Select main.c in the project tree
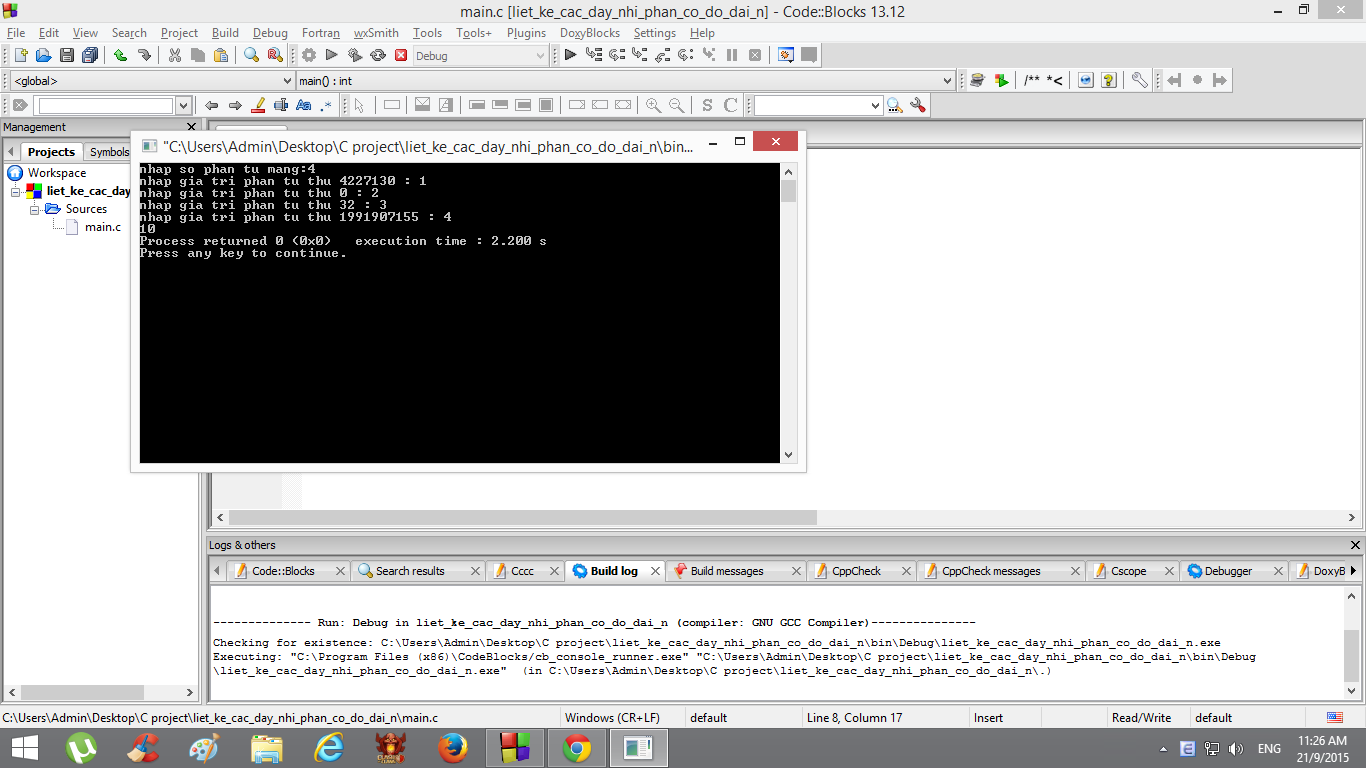The image size is (1366, 768). 102,227
